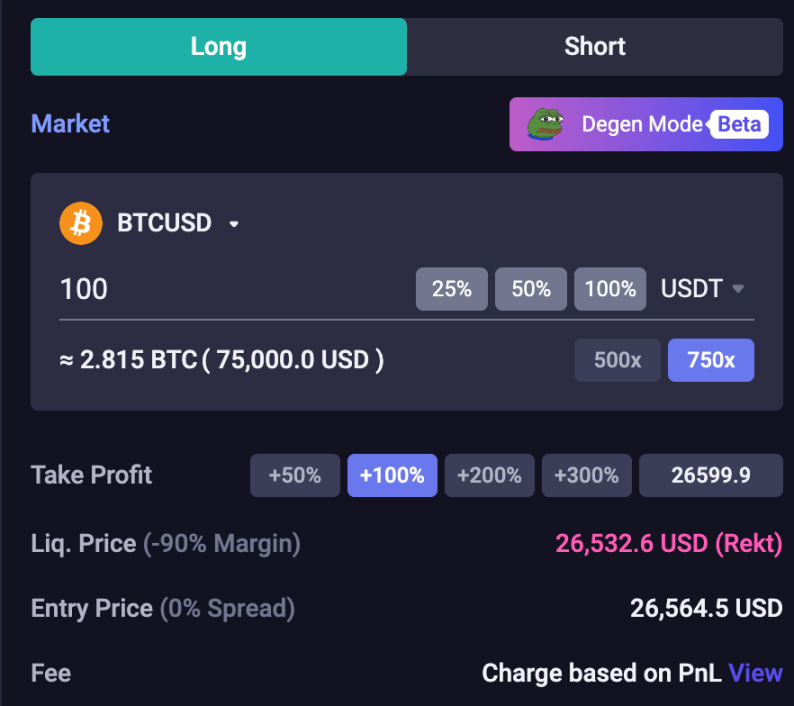
Task: Select 750x leverage
Action: pos(711,360)
